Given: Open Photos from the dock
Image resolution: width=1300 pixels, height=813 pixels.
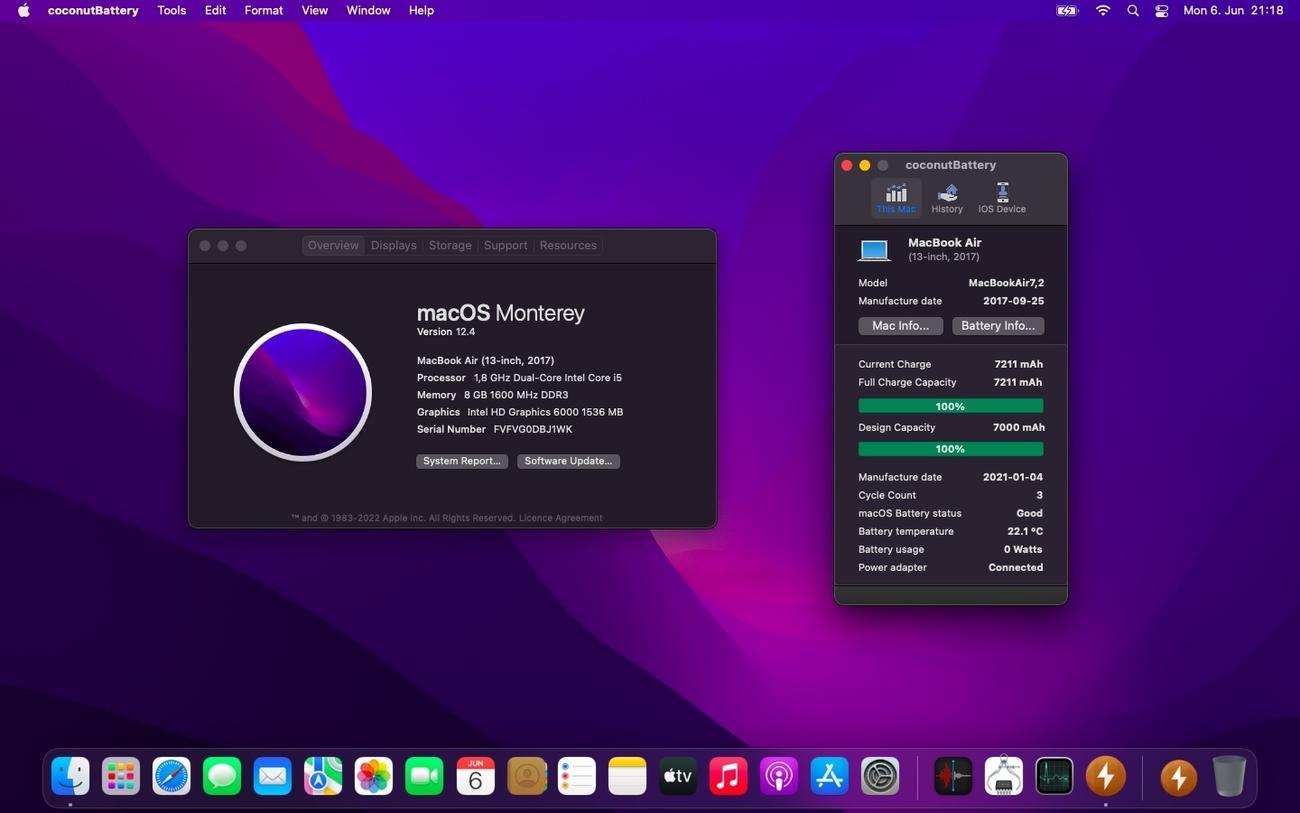Looking at the screenshot, I should click(x=374, y=776).
